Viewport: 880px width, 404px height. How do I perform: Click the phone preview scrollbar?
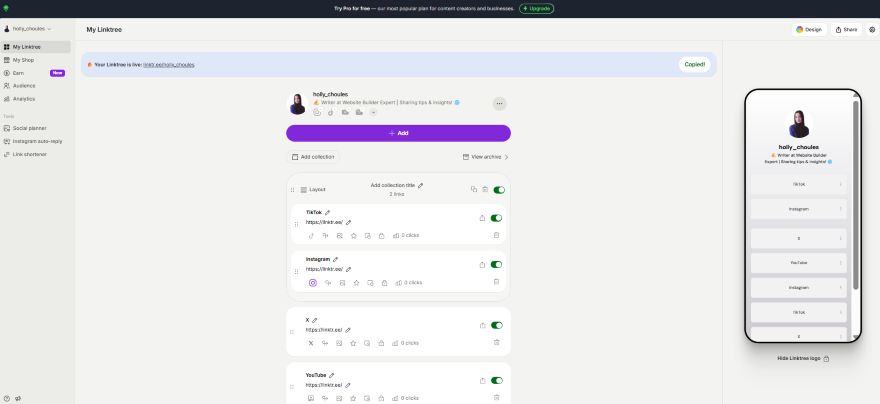(x=856, y=195)
